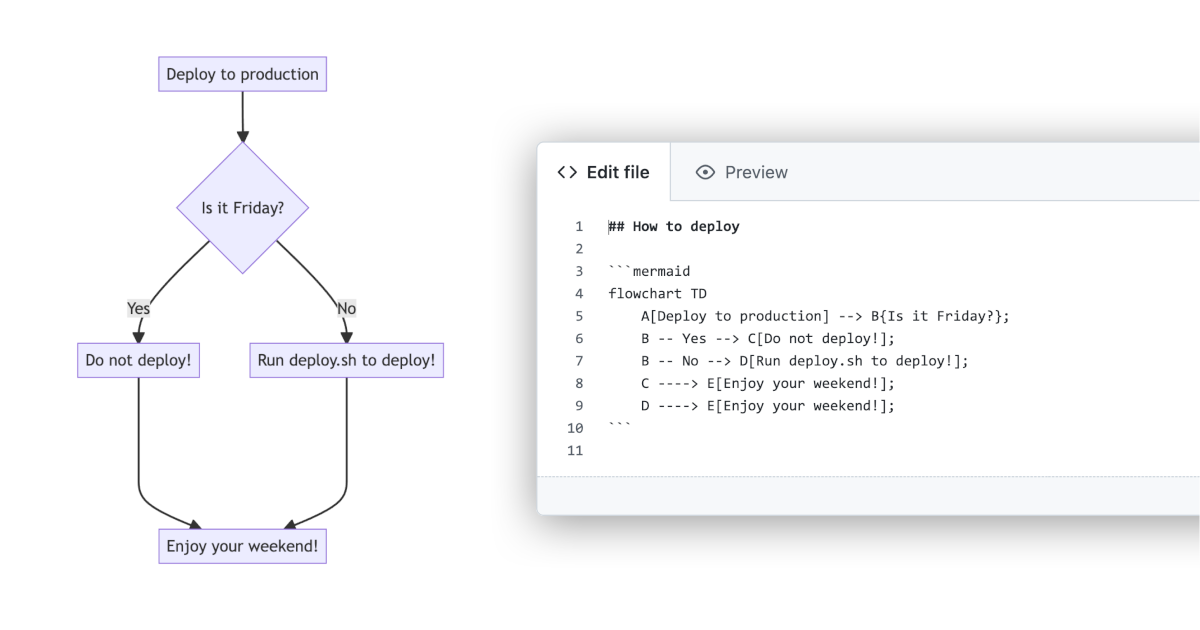Click the 'No' edge label in the flowchart
1200x630 pixels.
pyautogui.click(x=346, y=308)
